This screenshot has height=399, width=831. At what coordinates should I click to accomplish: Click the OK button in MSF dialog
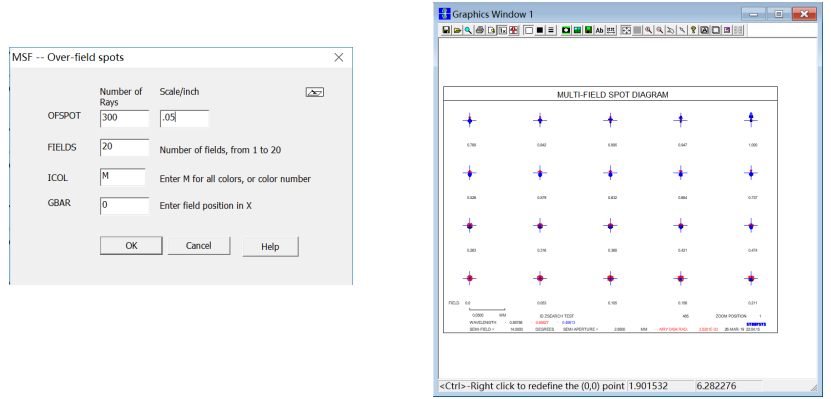[131, 246]
